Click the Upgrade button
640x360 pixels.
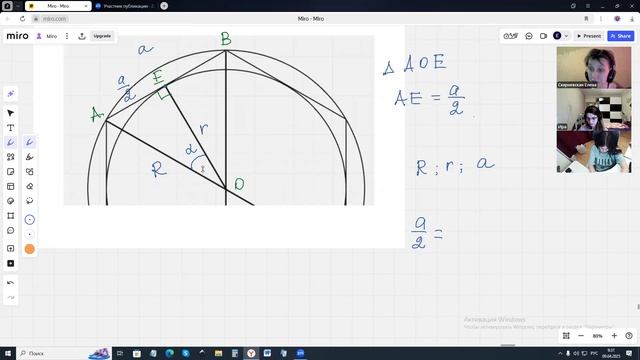click(102, 36)
